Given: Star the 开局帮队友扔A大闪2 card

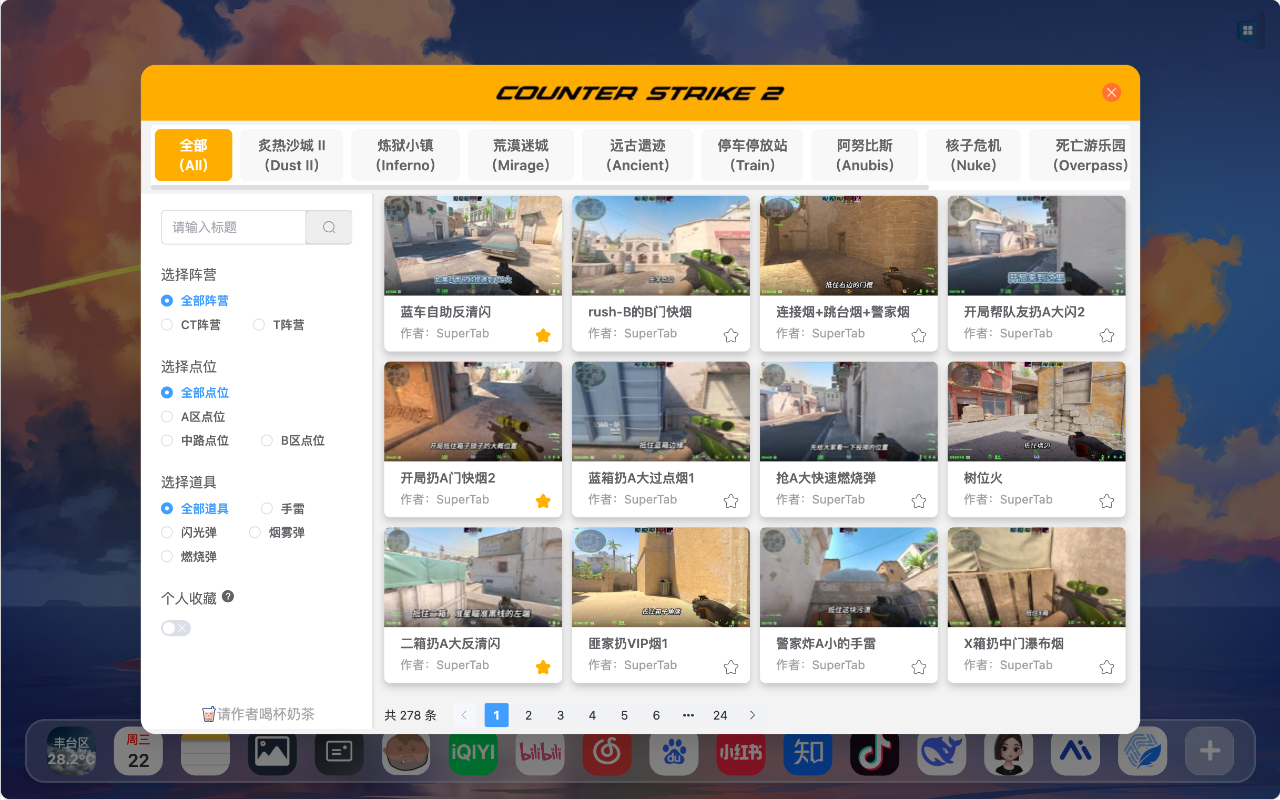Looking at the screenshot, I should pyautogui.click(x=1107, y=336).
